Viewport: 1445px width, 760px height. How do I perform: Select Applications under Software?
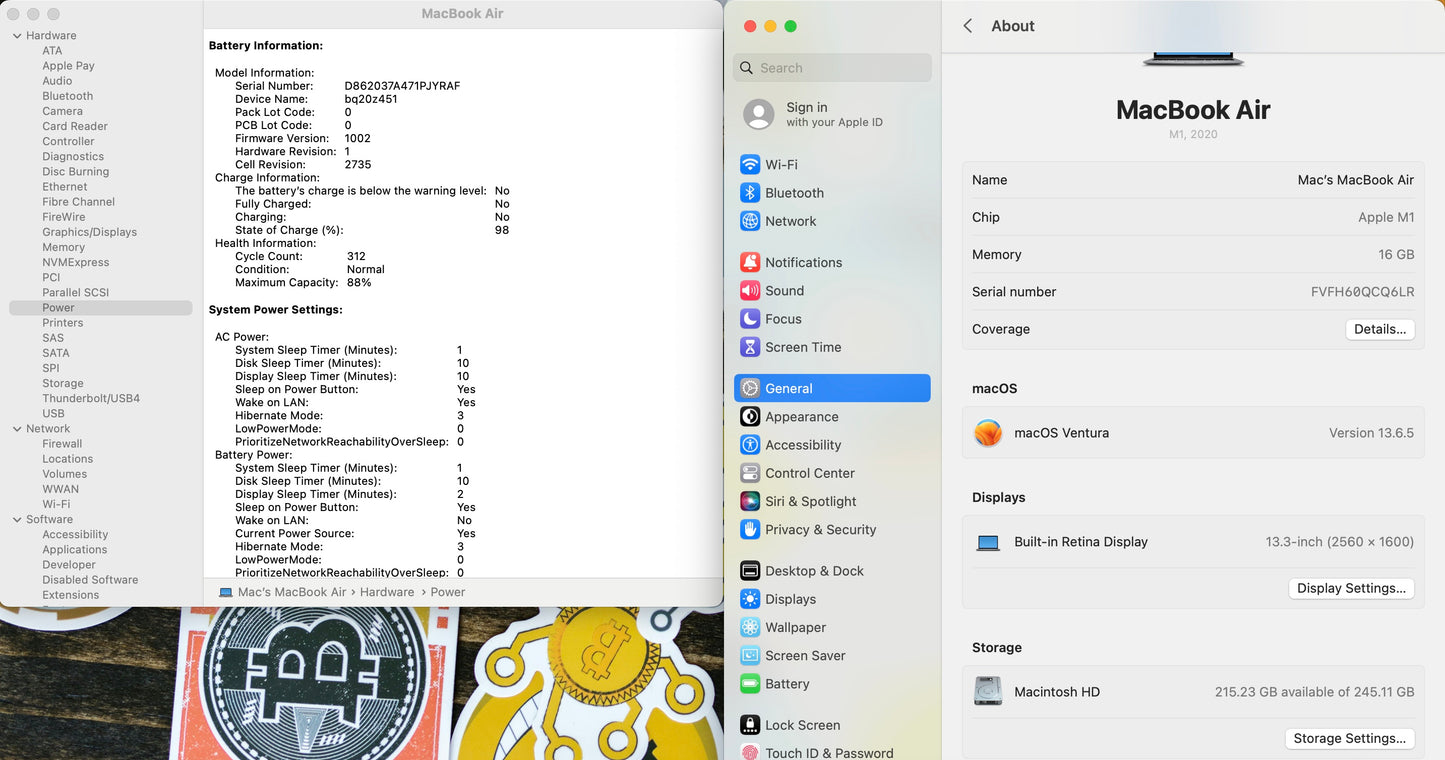coord(75,550)
